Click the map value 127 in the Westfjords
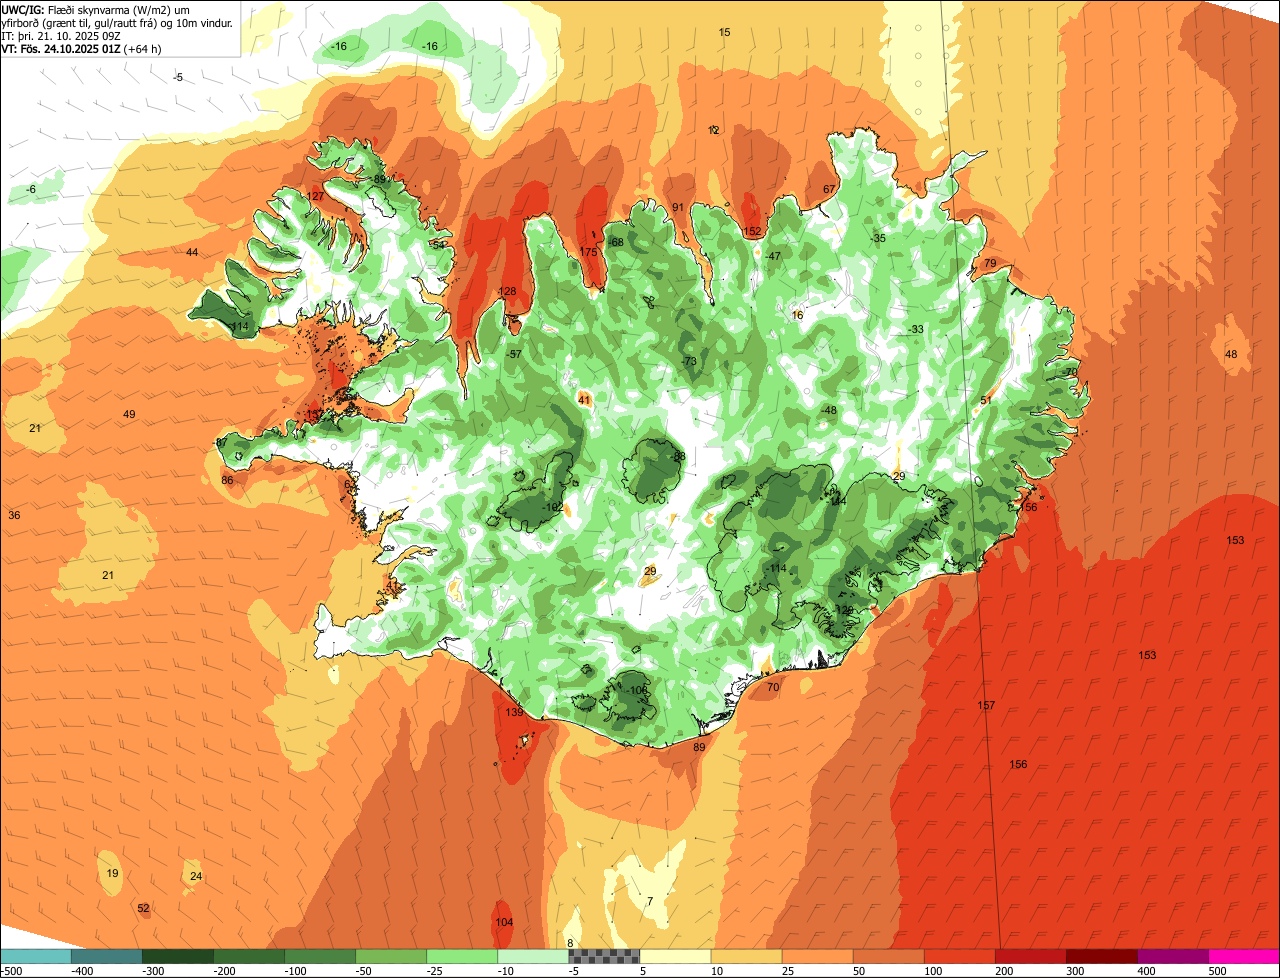This screenshot has width=1280, height=978. 315,196
